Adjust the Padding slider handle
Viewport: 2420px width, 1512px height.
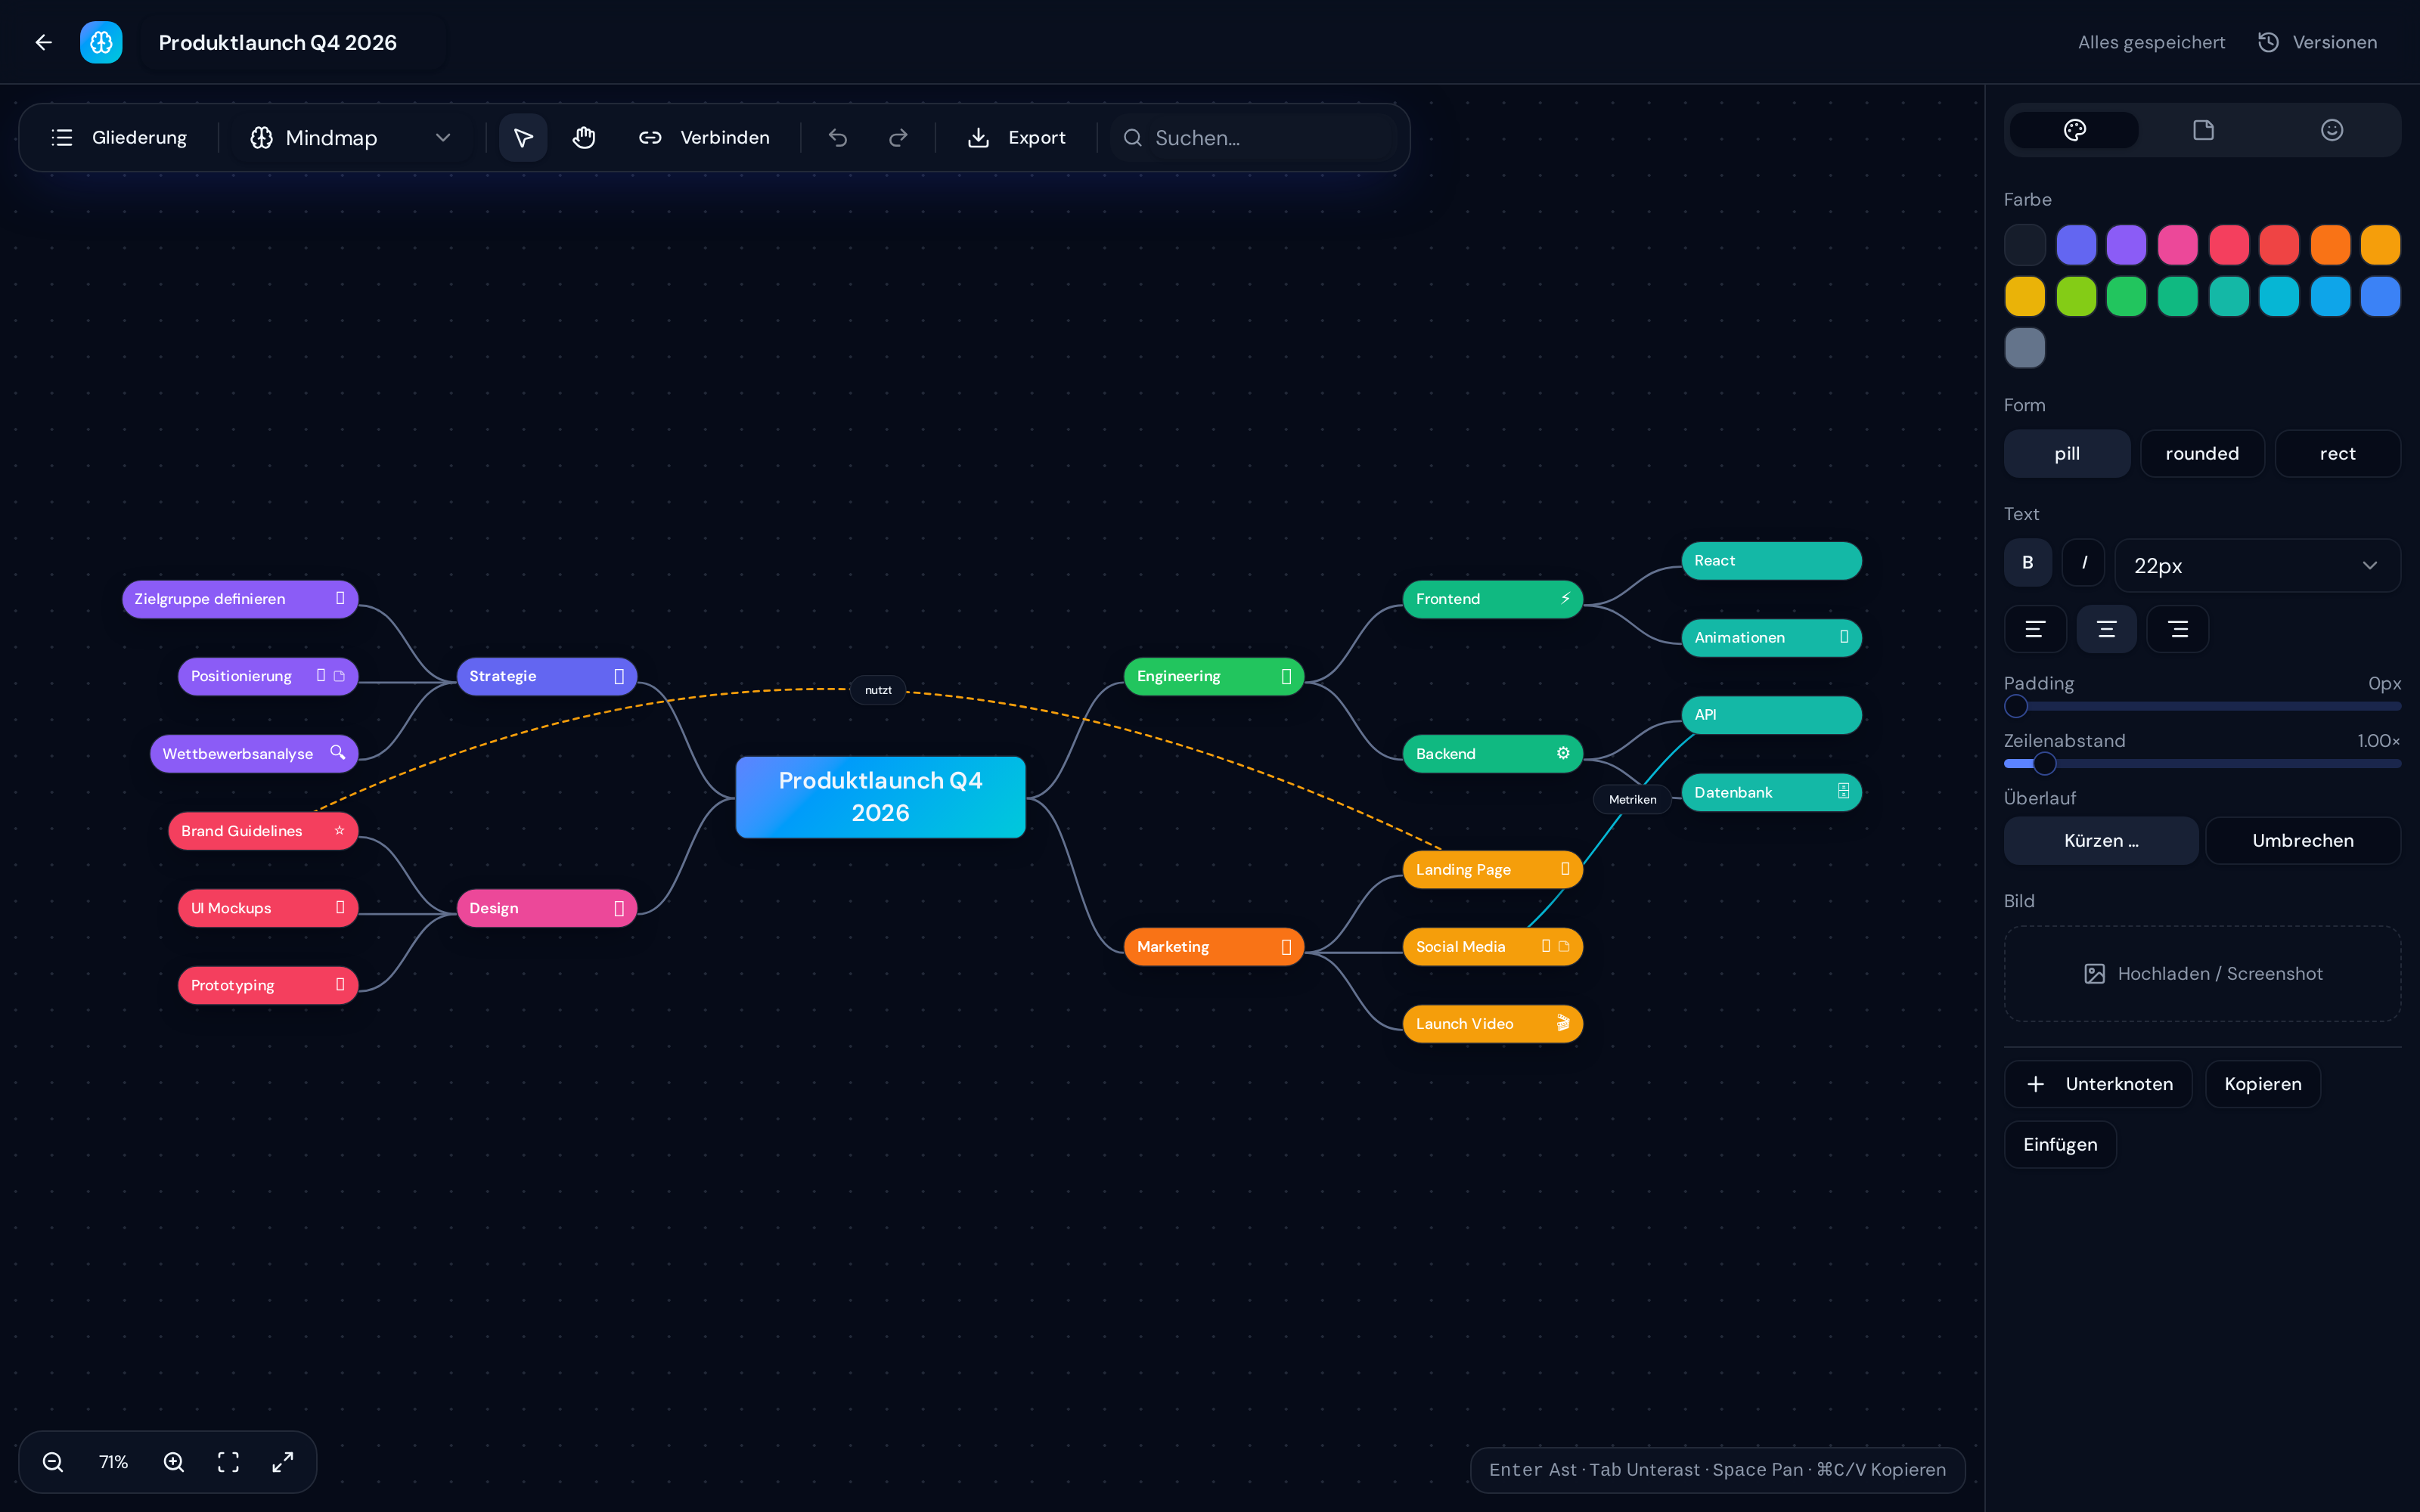pos(2016,707)
